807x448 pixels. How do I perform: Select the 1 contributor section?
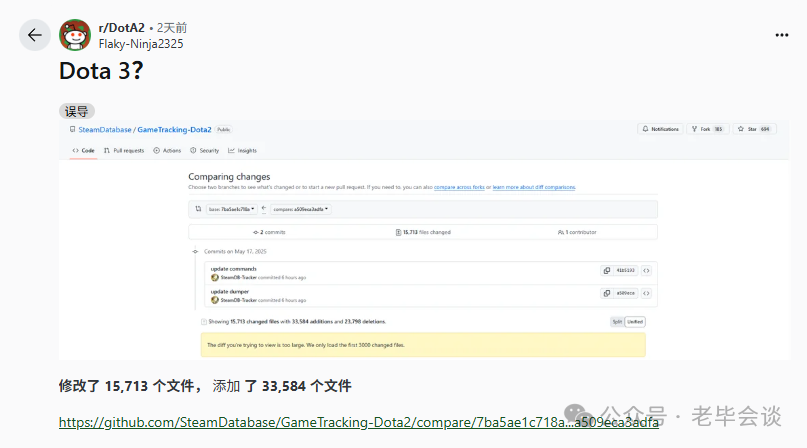pos(577,232)
